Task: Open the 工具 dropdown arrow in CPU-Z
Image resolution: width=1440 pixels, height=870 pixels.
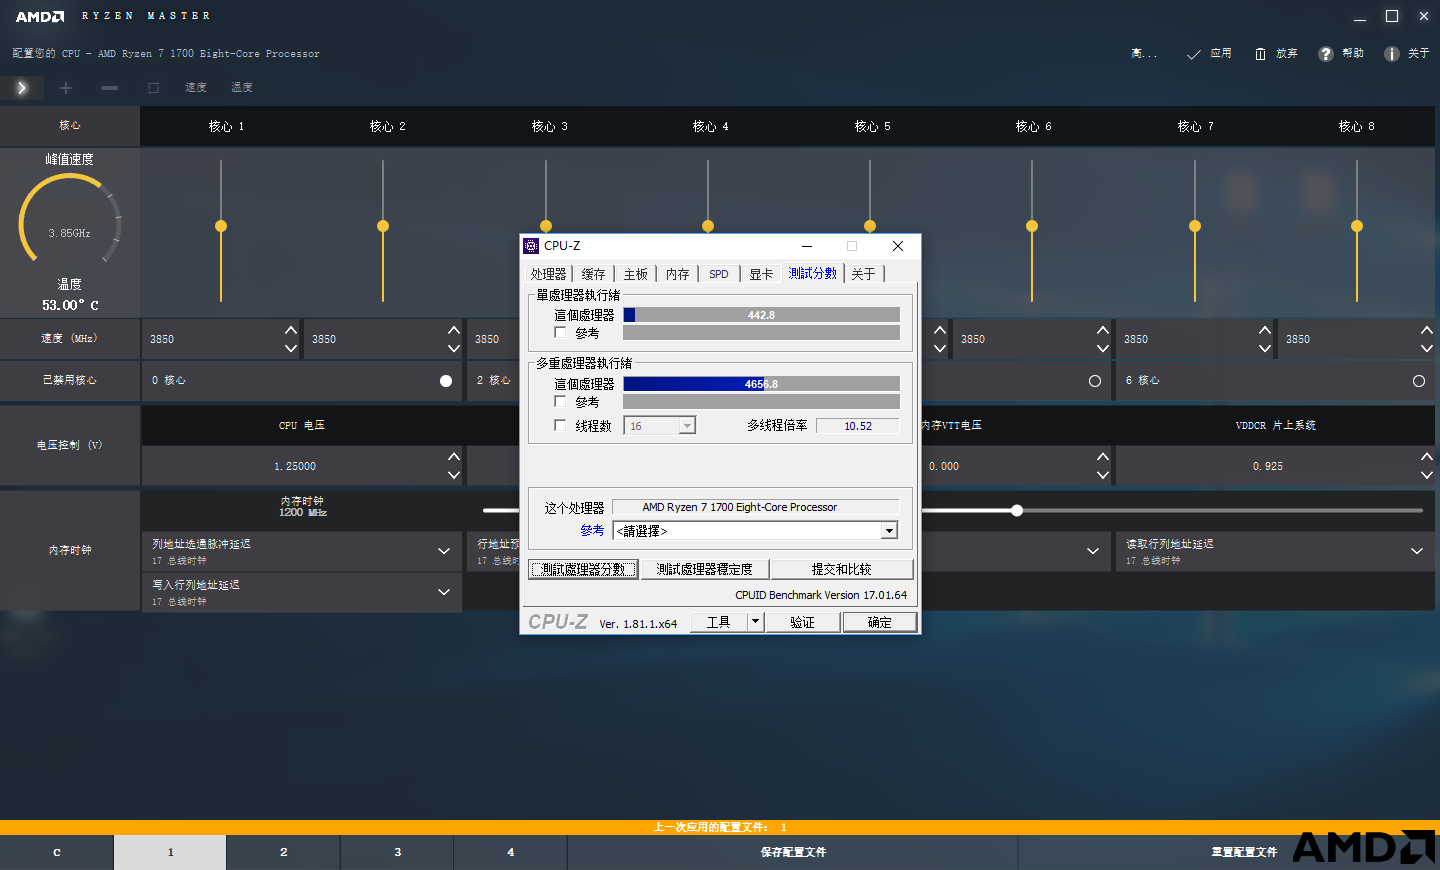Action: (756, 622)
